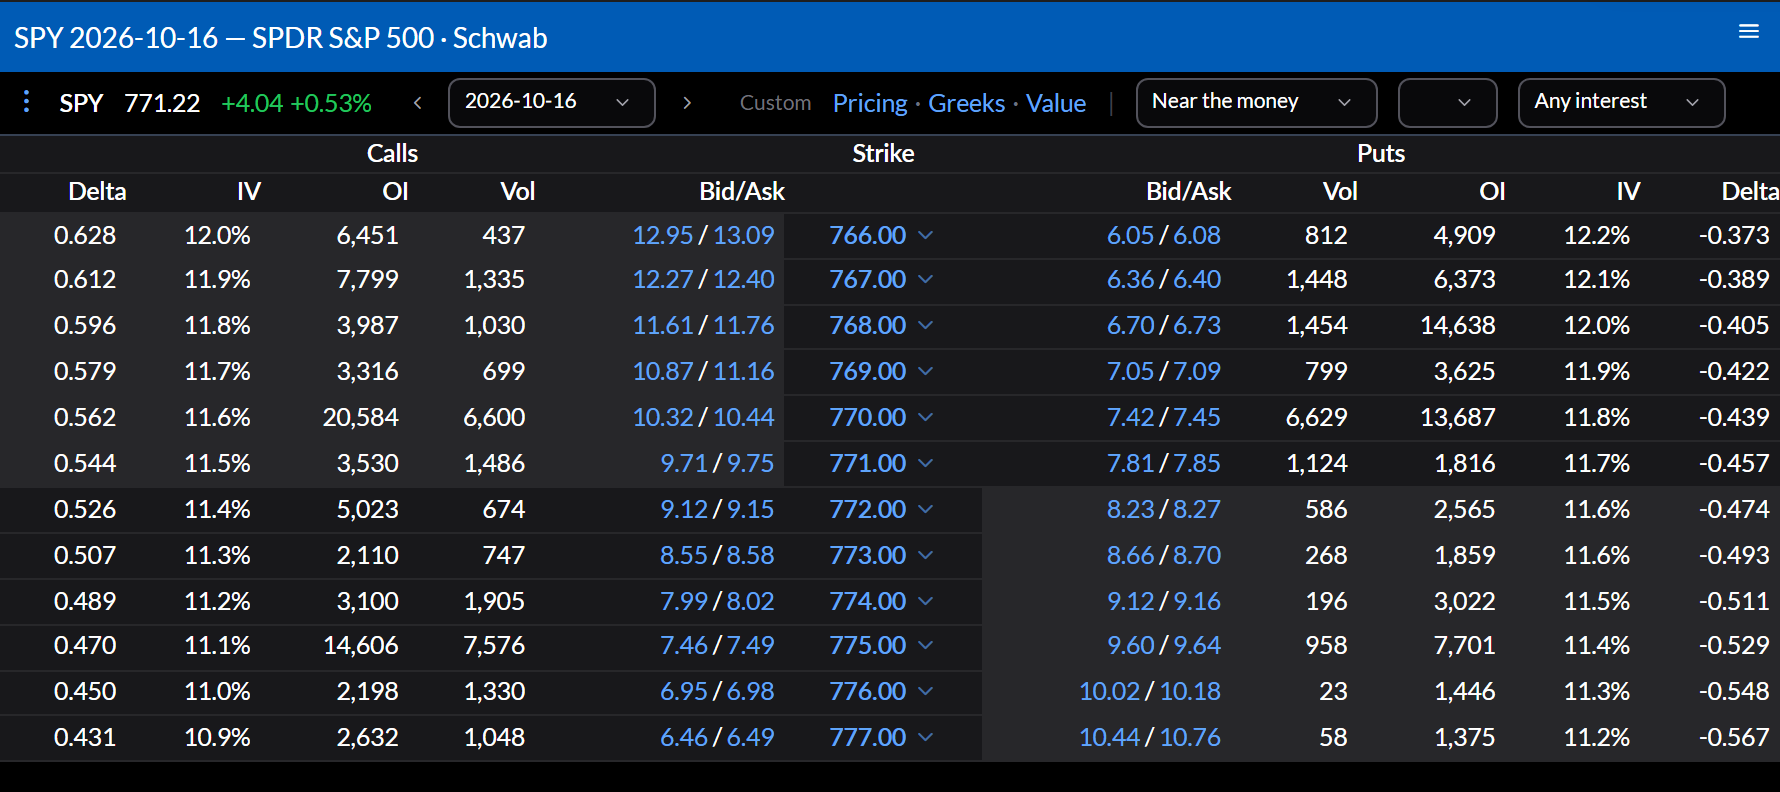
Task: Expand the 771.00 strike chevron
Action: 925,463
